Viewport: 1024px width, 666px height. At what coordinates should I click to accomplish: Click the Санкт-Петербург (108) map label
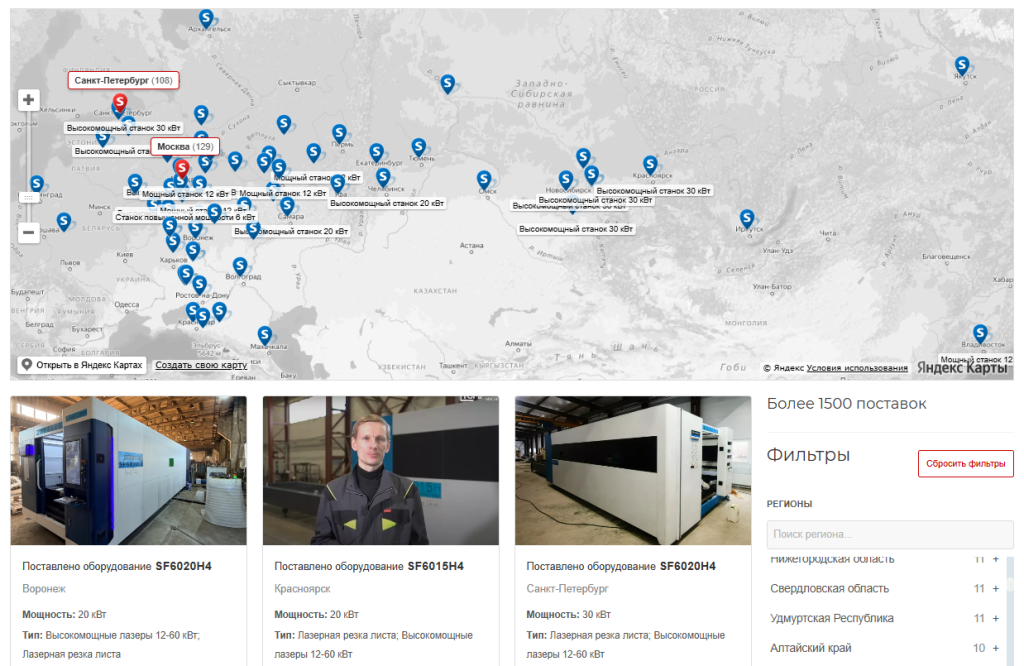coord(123,80)
